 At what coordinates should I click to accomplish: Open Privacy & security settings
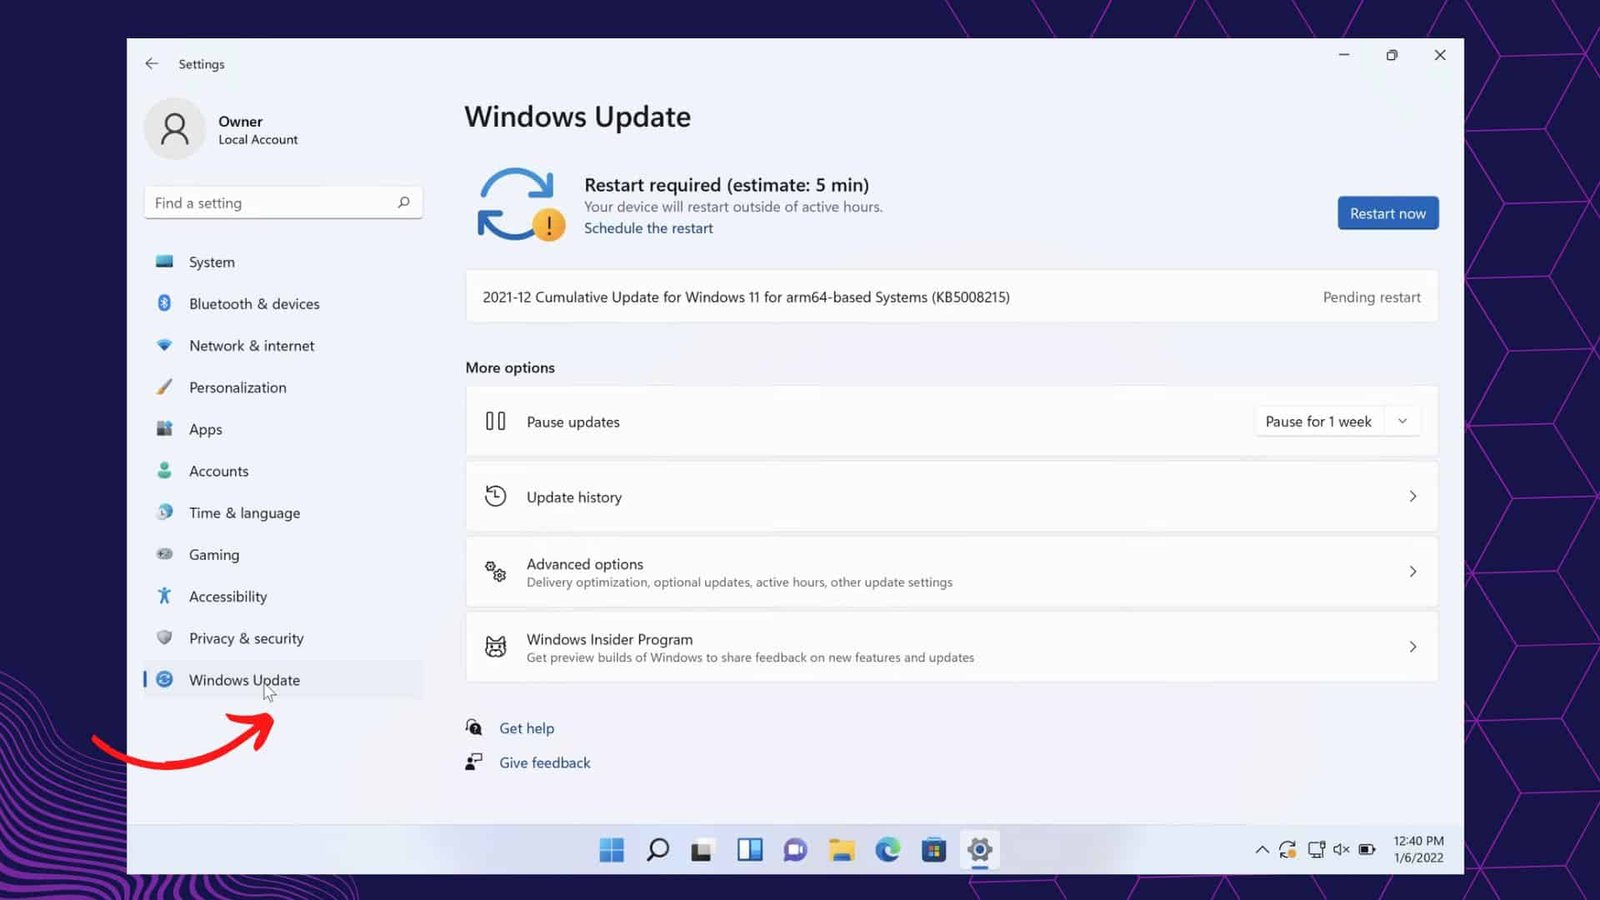click(x=283, y=638)
